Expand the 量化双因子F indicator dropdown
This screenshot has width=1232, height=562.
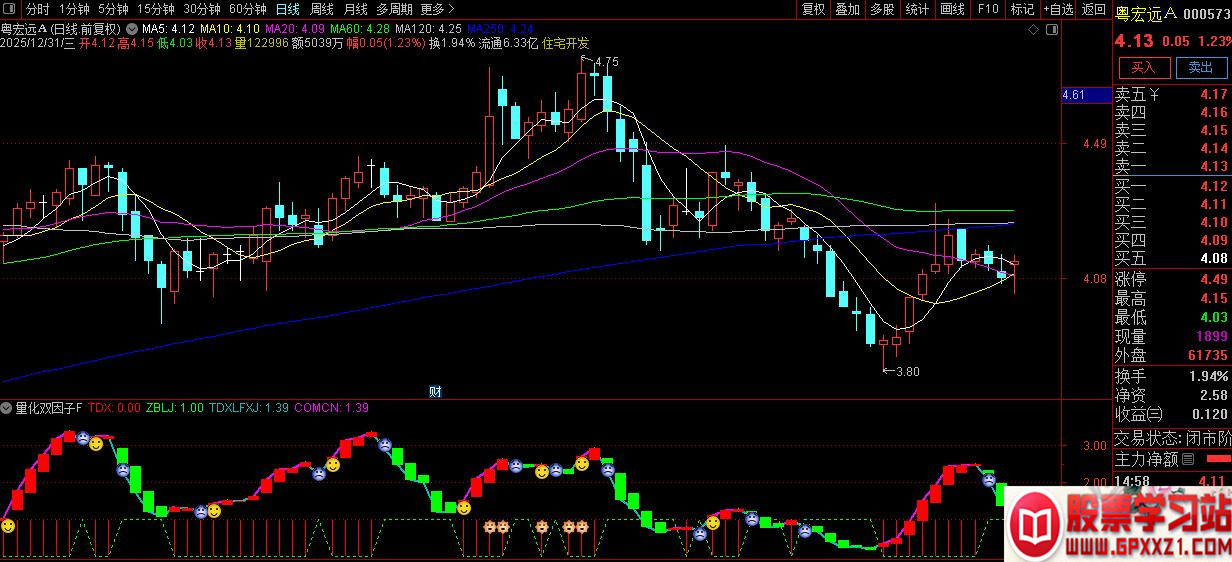click(x=7, y=408)
